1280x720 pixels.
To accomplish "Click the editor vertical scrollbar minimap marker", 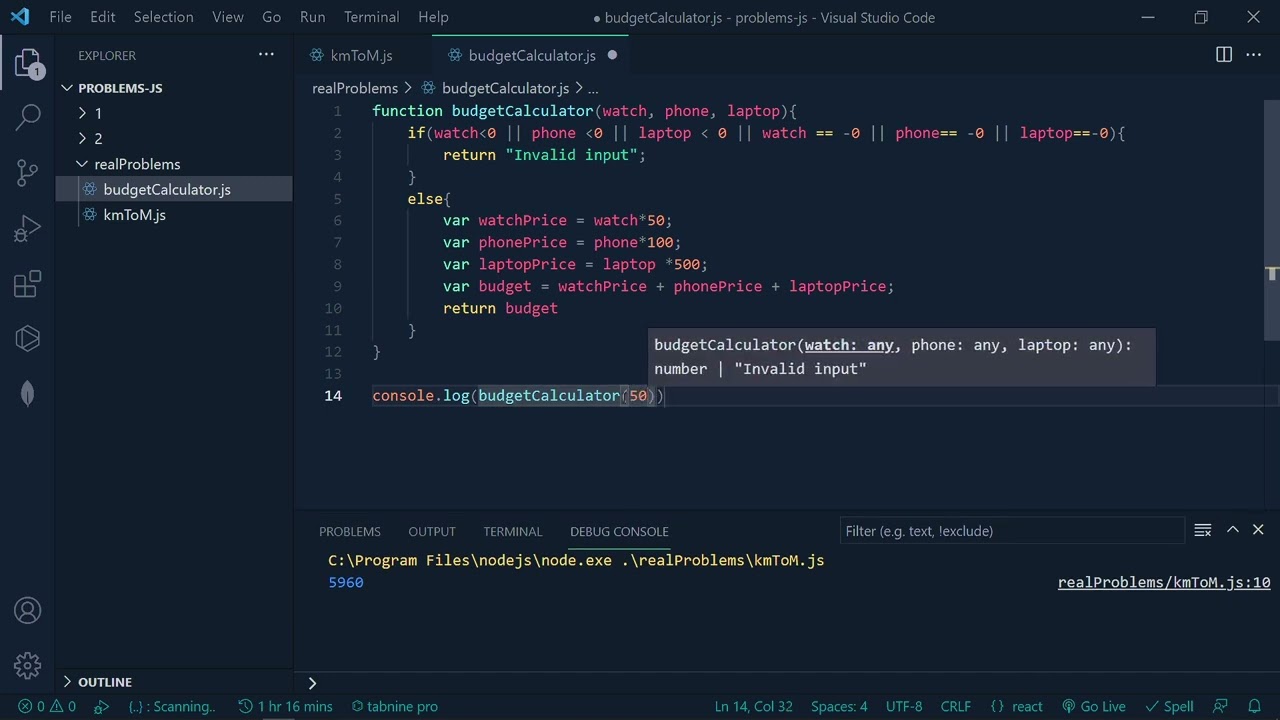I will pos(1272,273).
